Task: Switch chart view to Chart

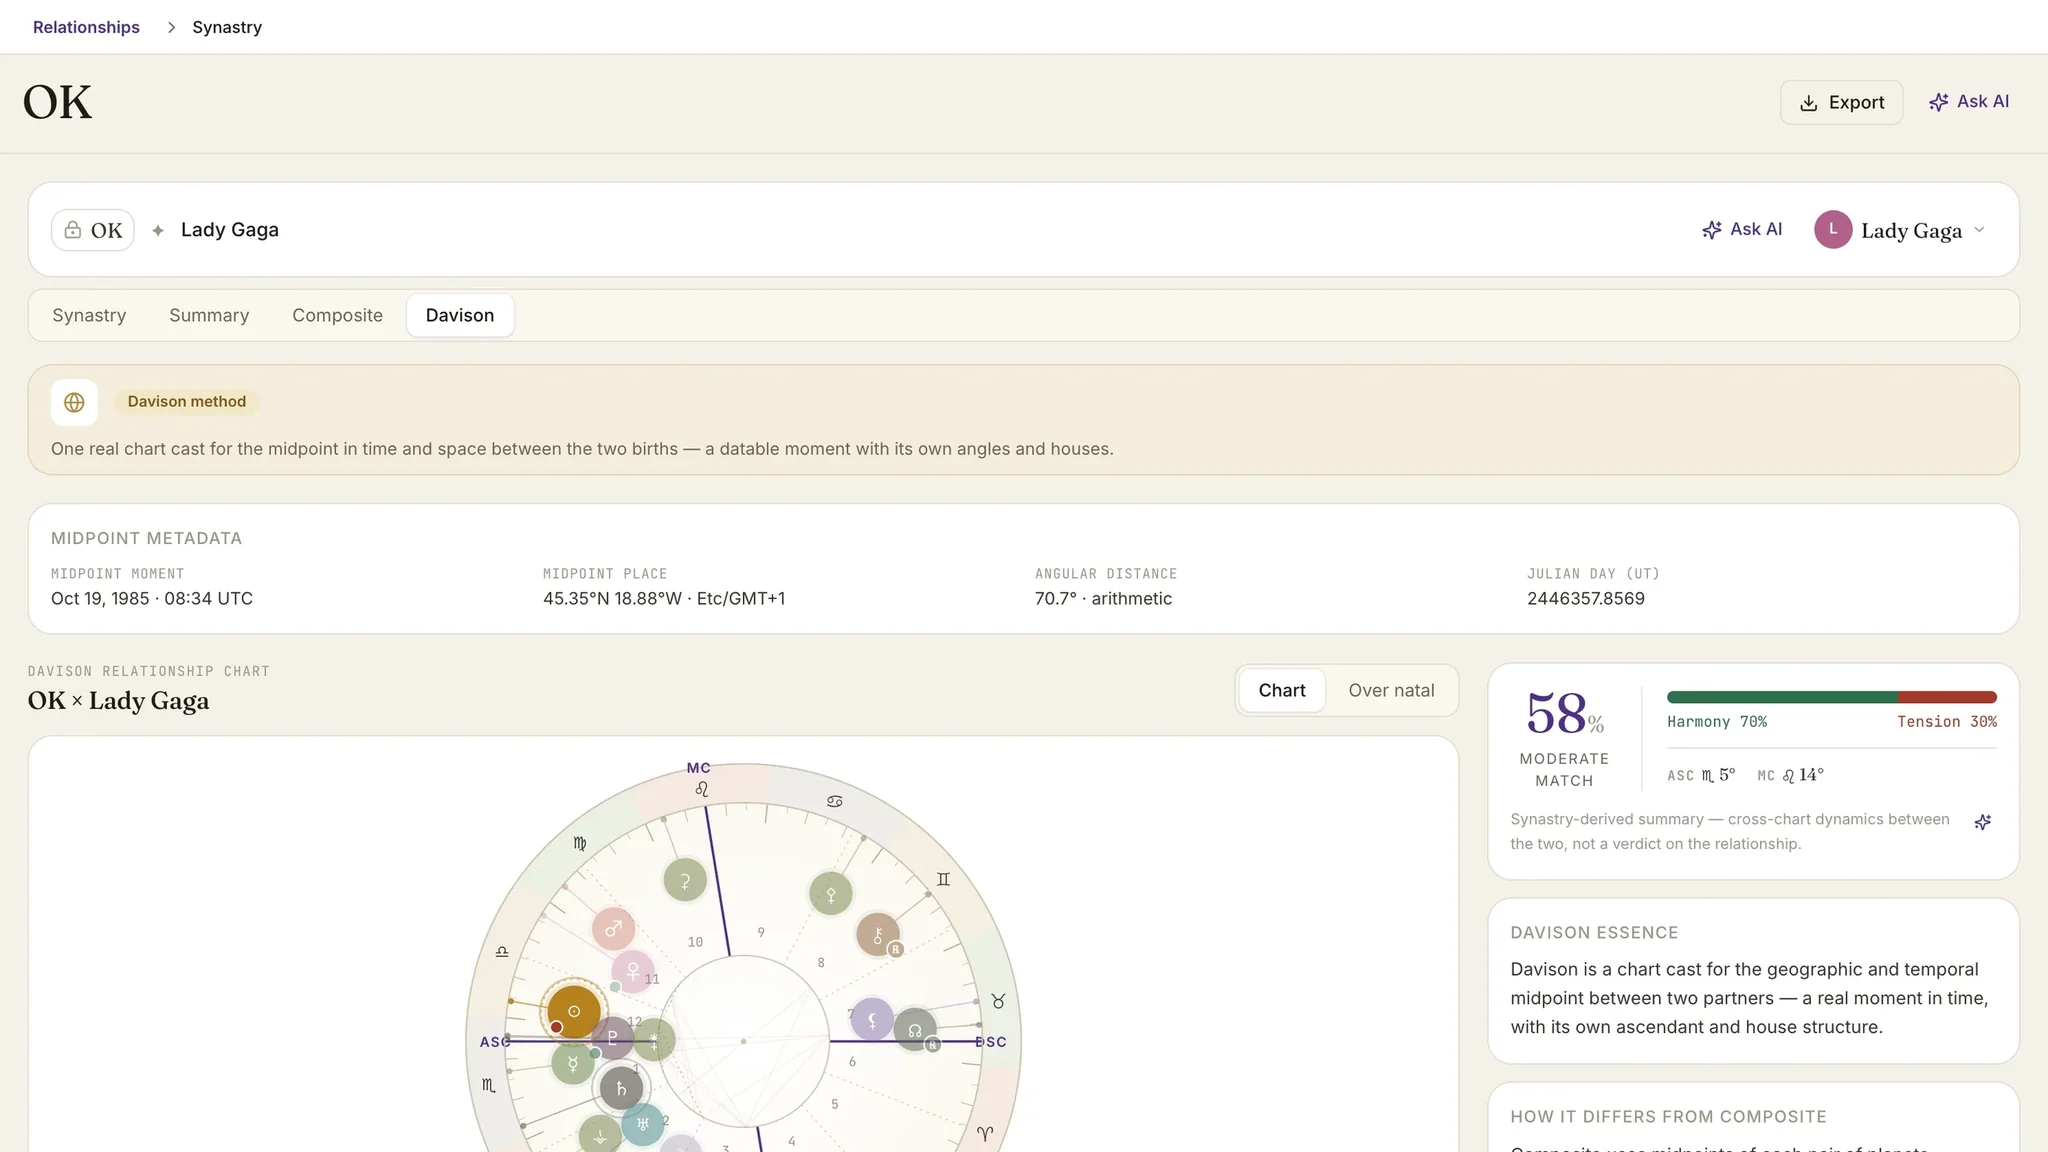Action: click(1282, 690)
